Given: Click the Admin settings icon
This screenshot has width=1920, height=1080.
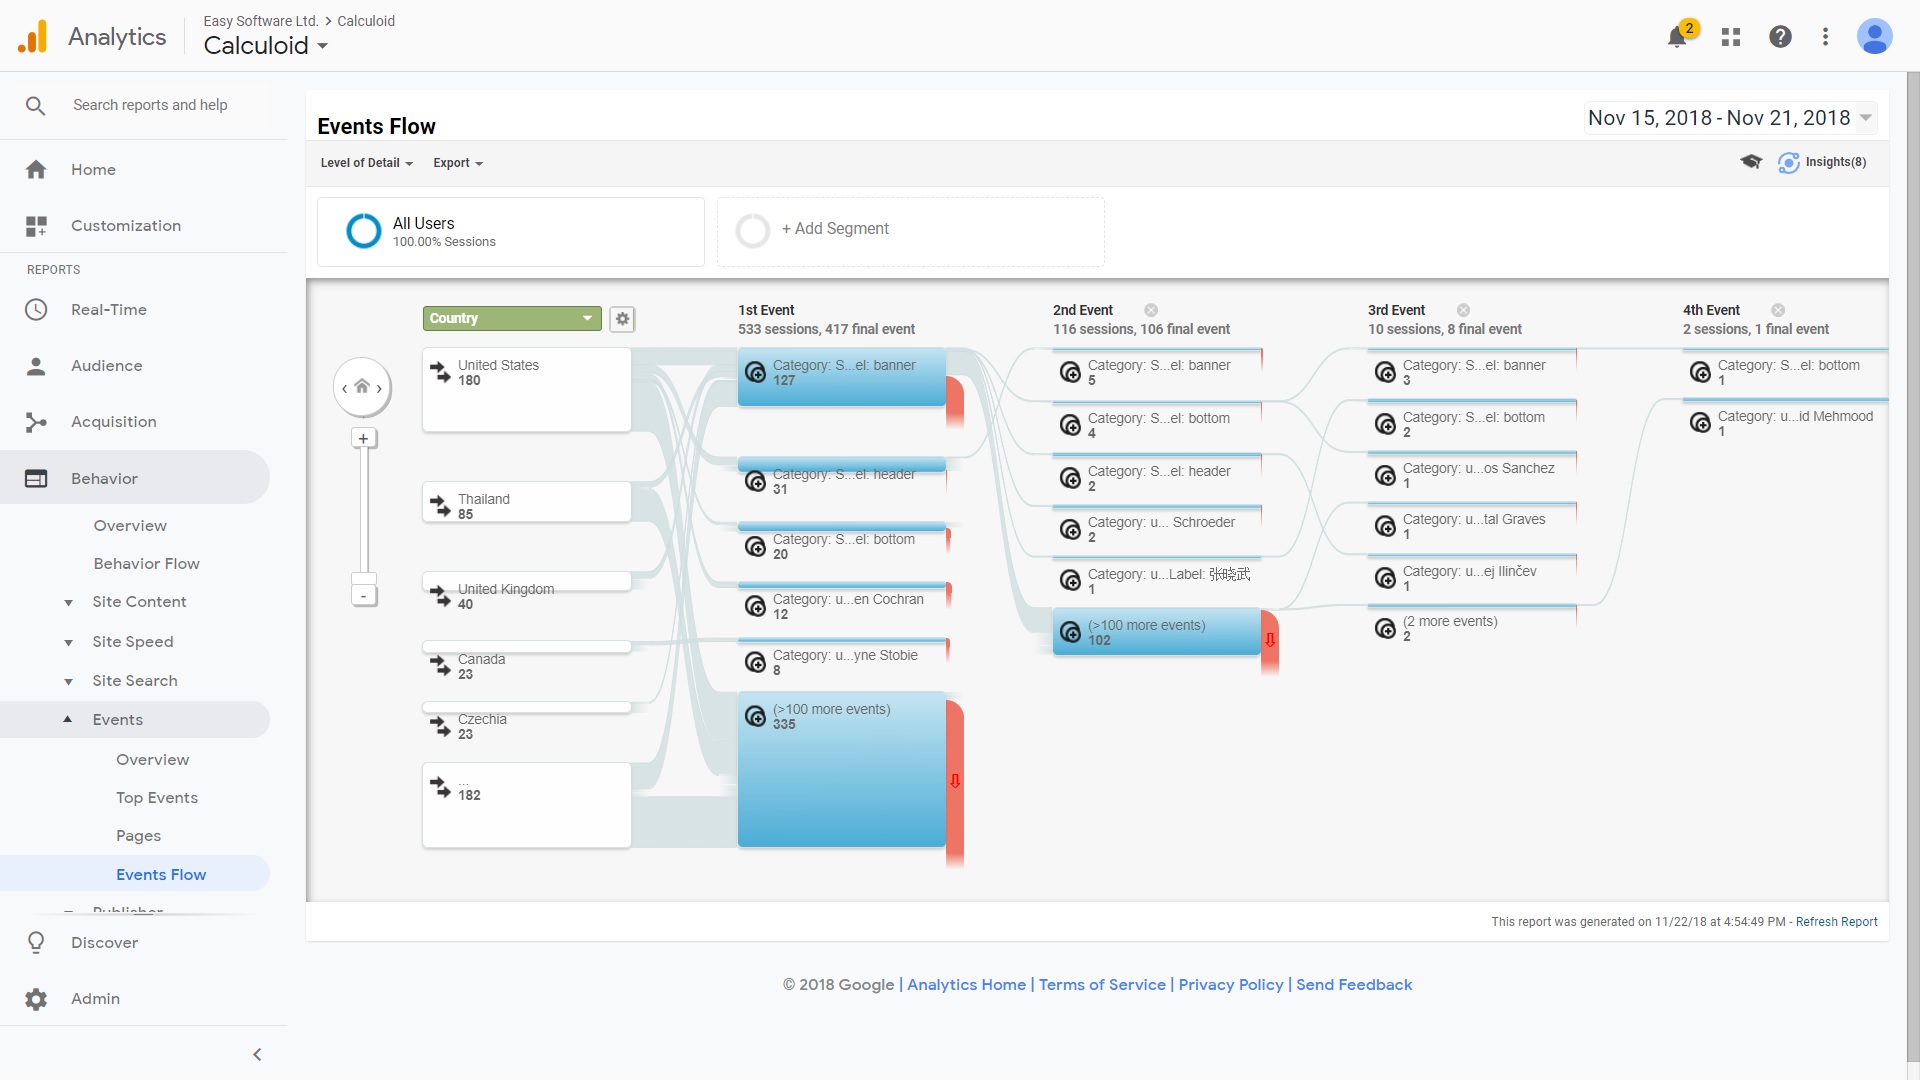Looking at the screenshot, I should [x=36, y=998].
